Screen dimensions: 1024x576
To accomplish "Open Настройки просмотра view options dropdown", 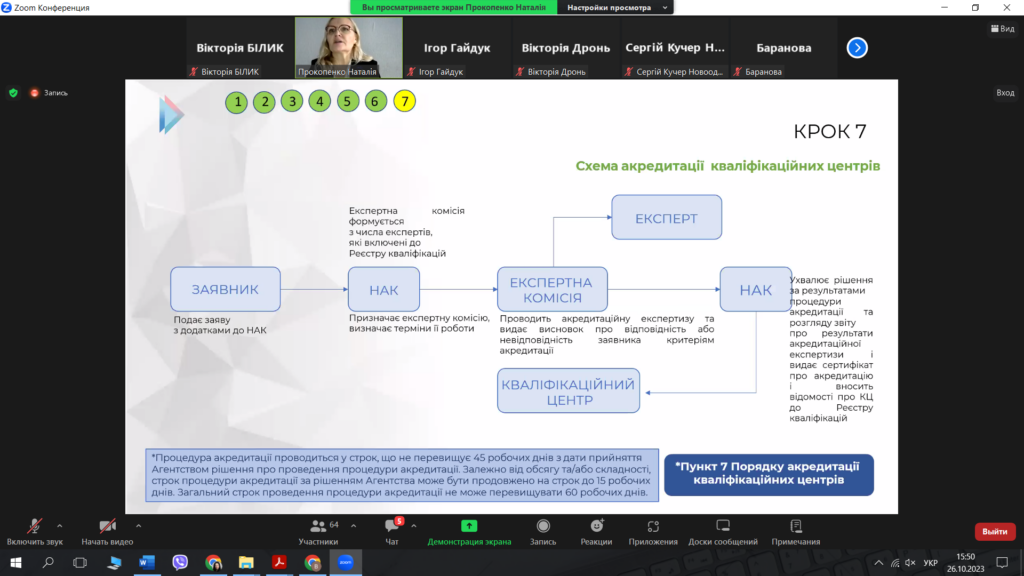I will 614,7.
